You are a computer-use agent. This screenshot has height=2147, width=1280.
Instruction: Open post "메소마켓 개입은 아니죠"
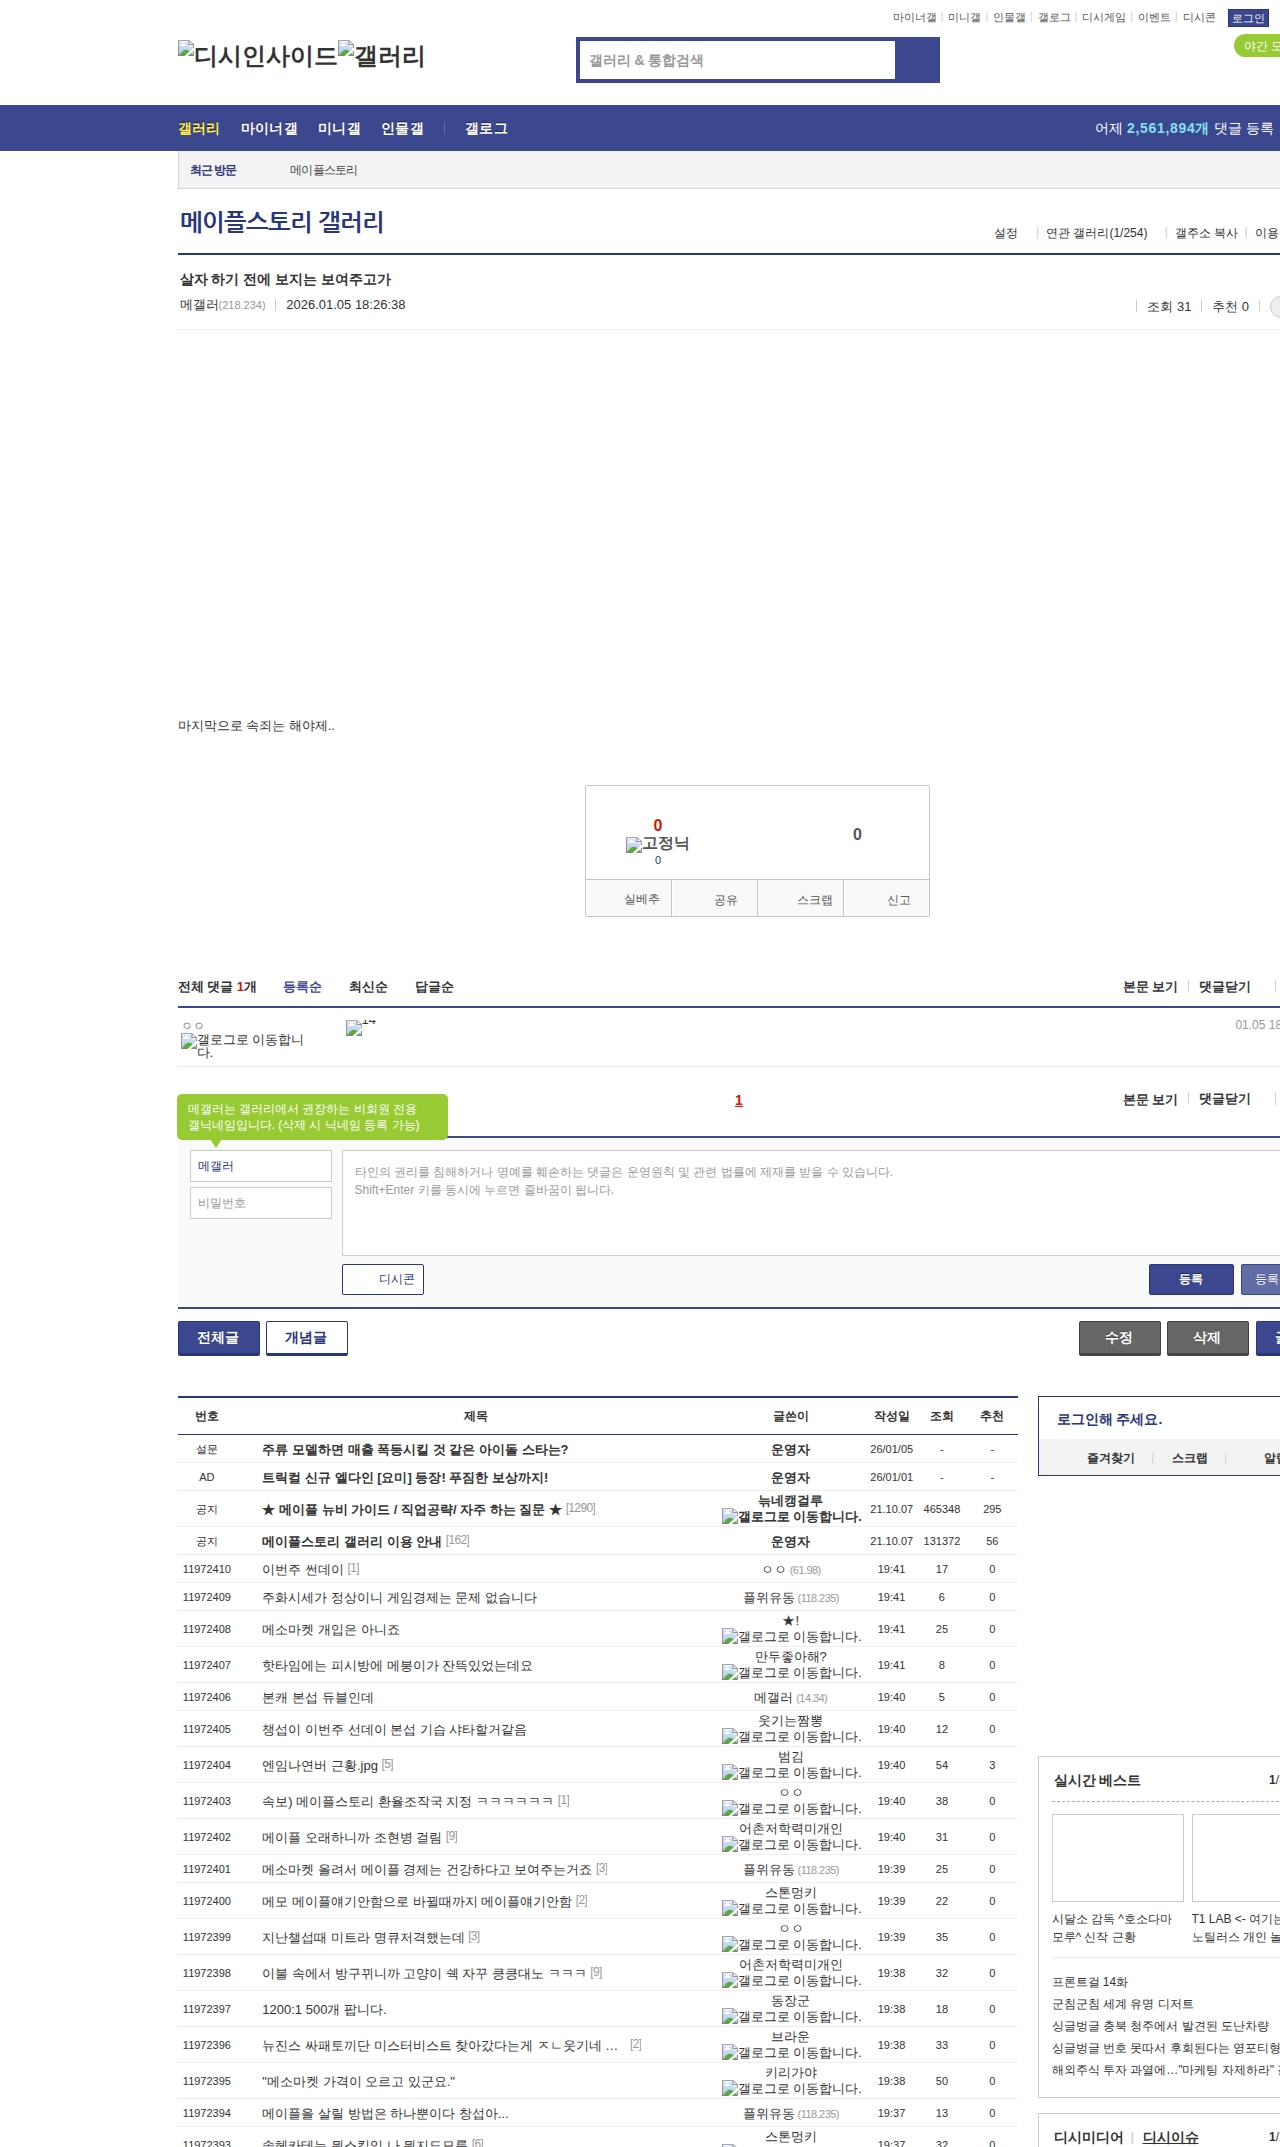coord(331,1629)
